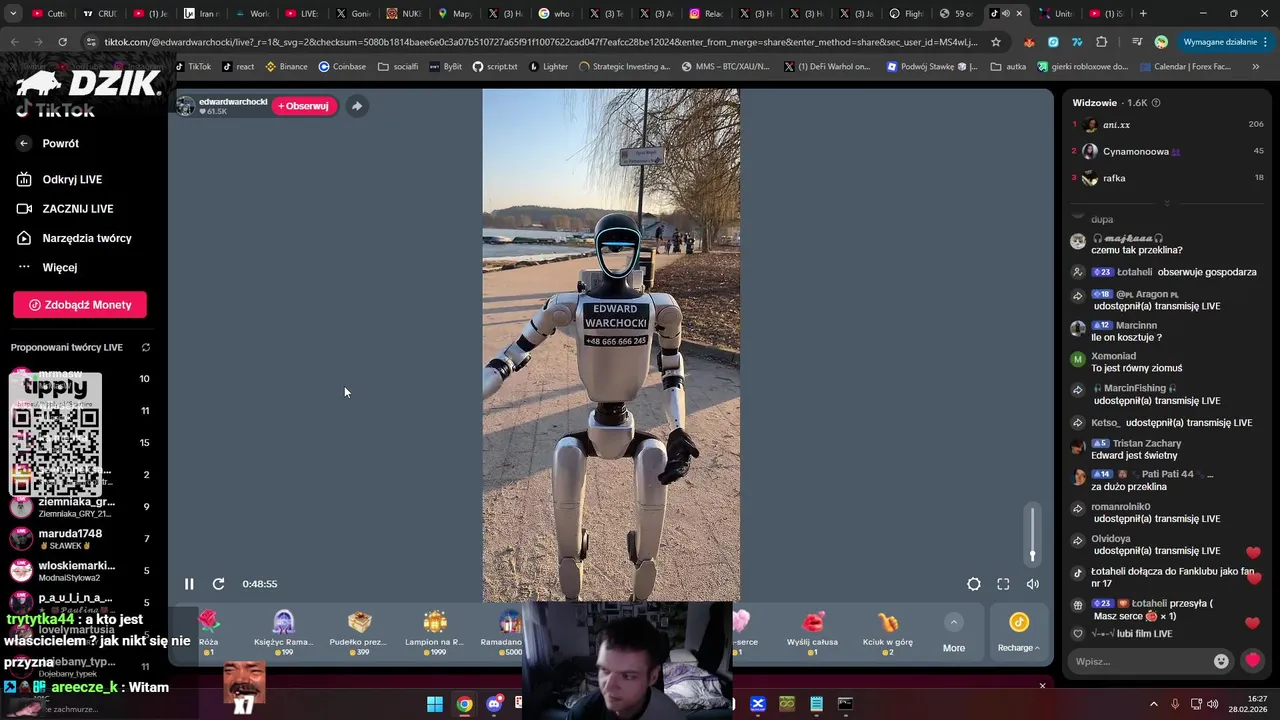Click the Wymagane działanie browser button
1280x720 pixels.
tap(1225, 42)
